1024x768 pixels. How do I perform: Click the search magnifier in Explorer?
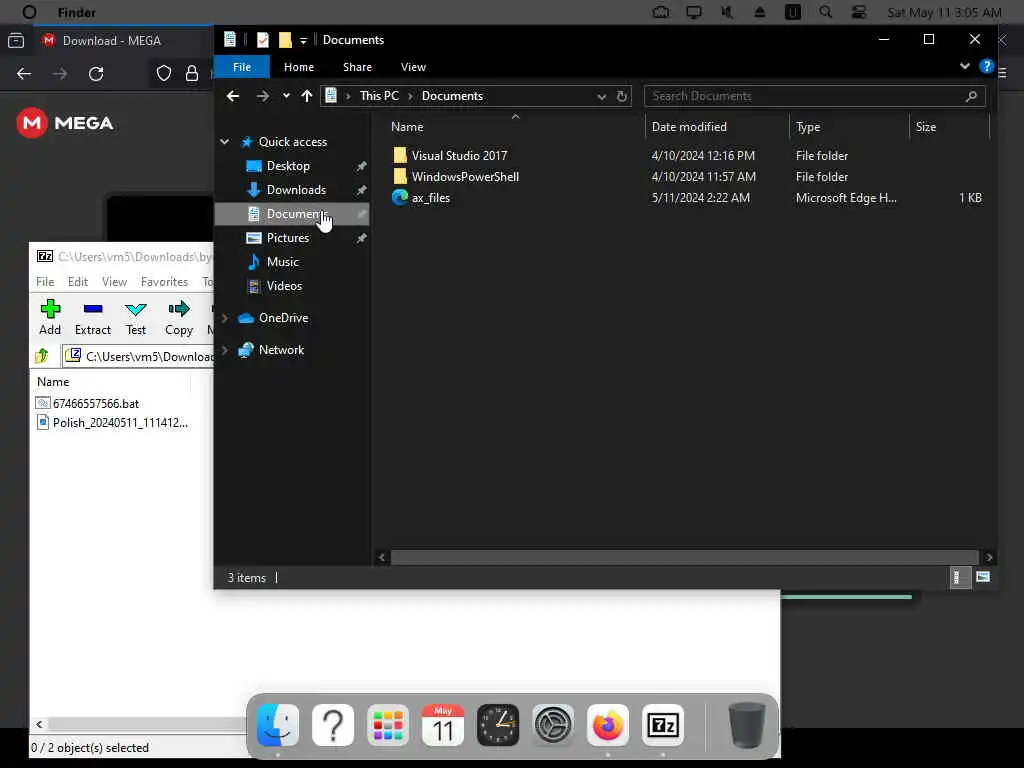(971, 96)
